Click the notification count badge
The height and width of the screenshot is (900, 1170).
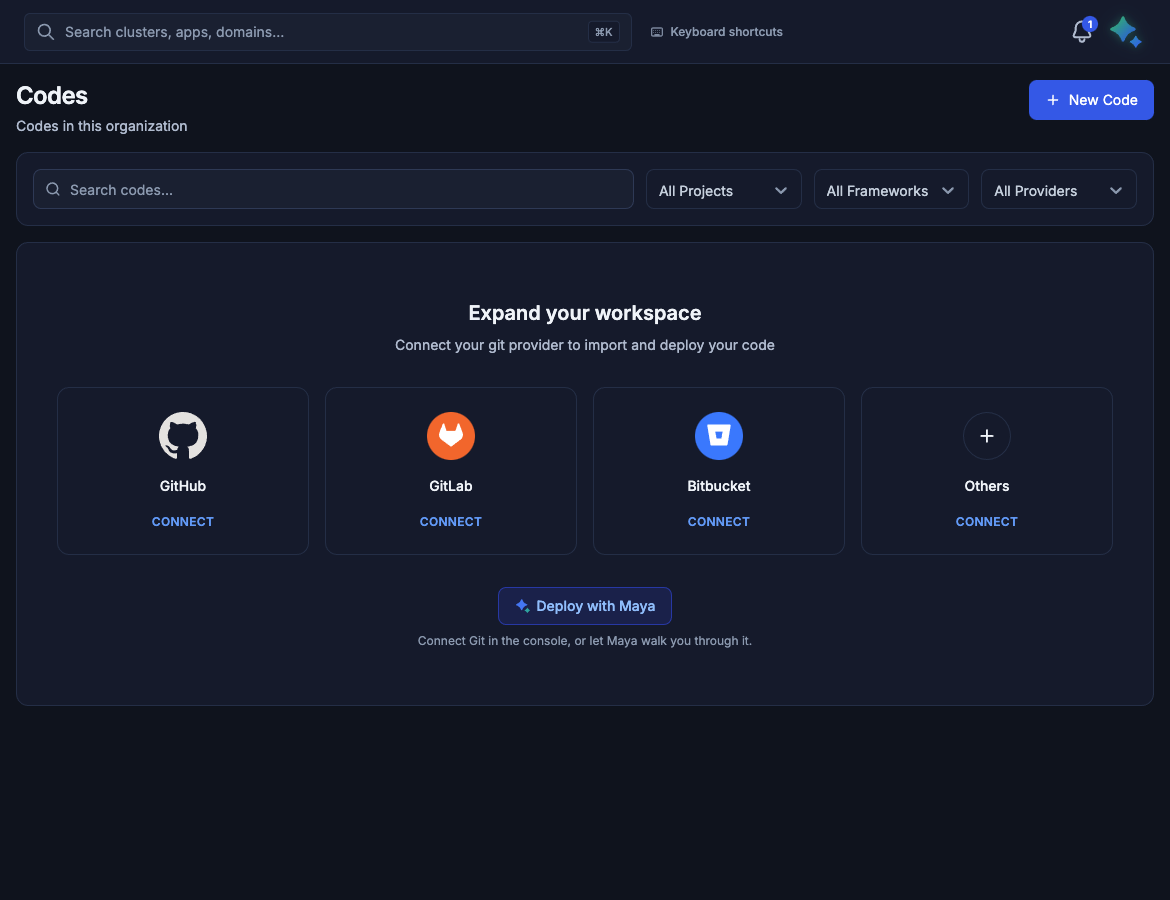click(1090, 25)
